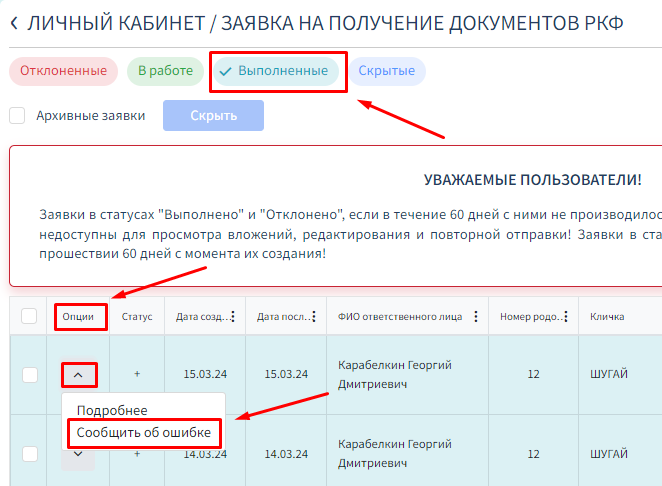Switch to the "Отклоненные" filter
662x486 pixels.
64,71
